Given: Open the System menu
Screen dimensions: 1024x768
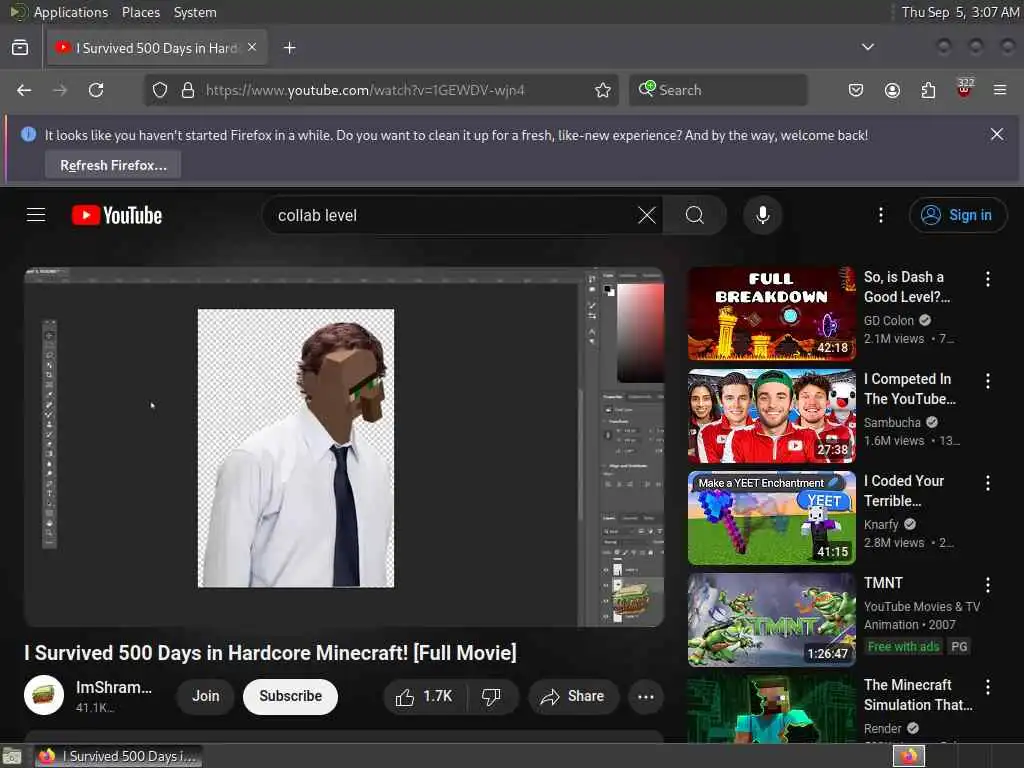Looking at the screenshot, I should pyautogui.click(x=195, y=12).
